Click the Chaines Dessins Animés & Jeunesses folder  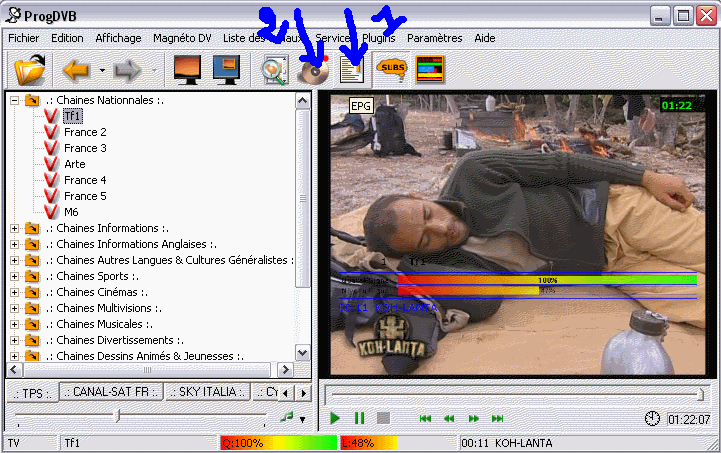(145, 356)
